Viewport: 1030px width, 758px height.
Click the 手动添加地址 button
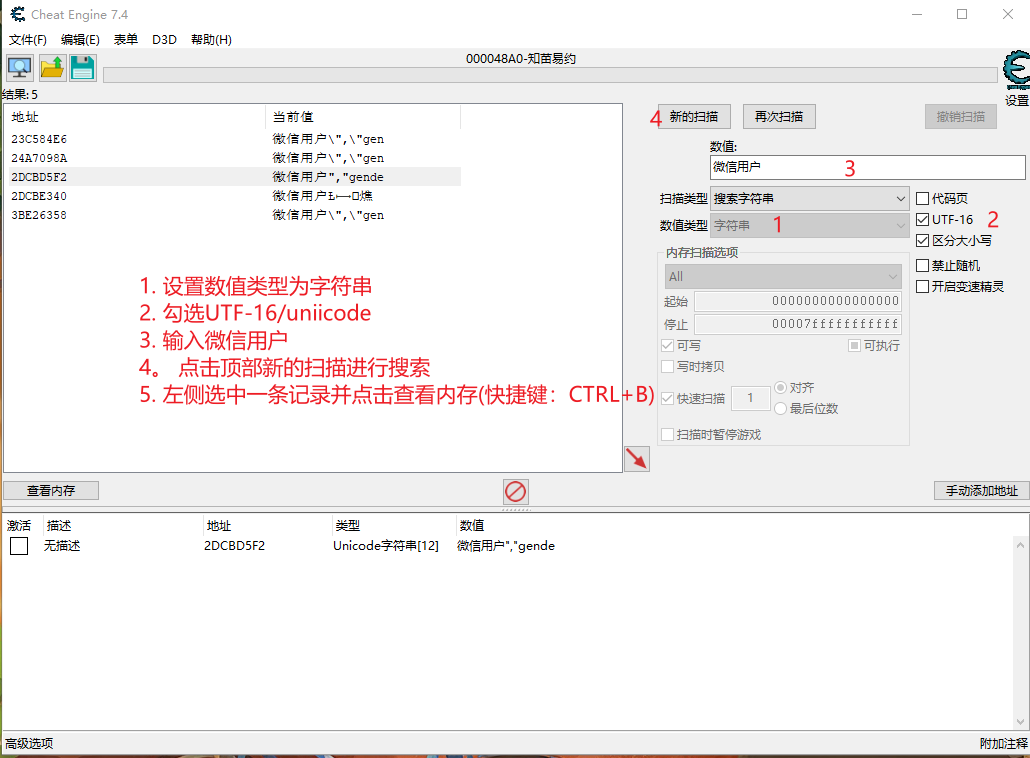point(981,491)
